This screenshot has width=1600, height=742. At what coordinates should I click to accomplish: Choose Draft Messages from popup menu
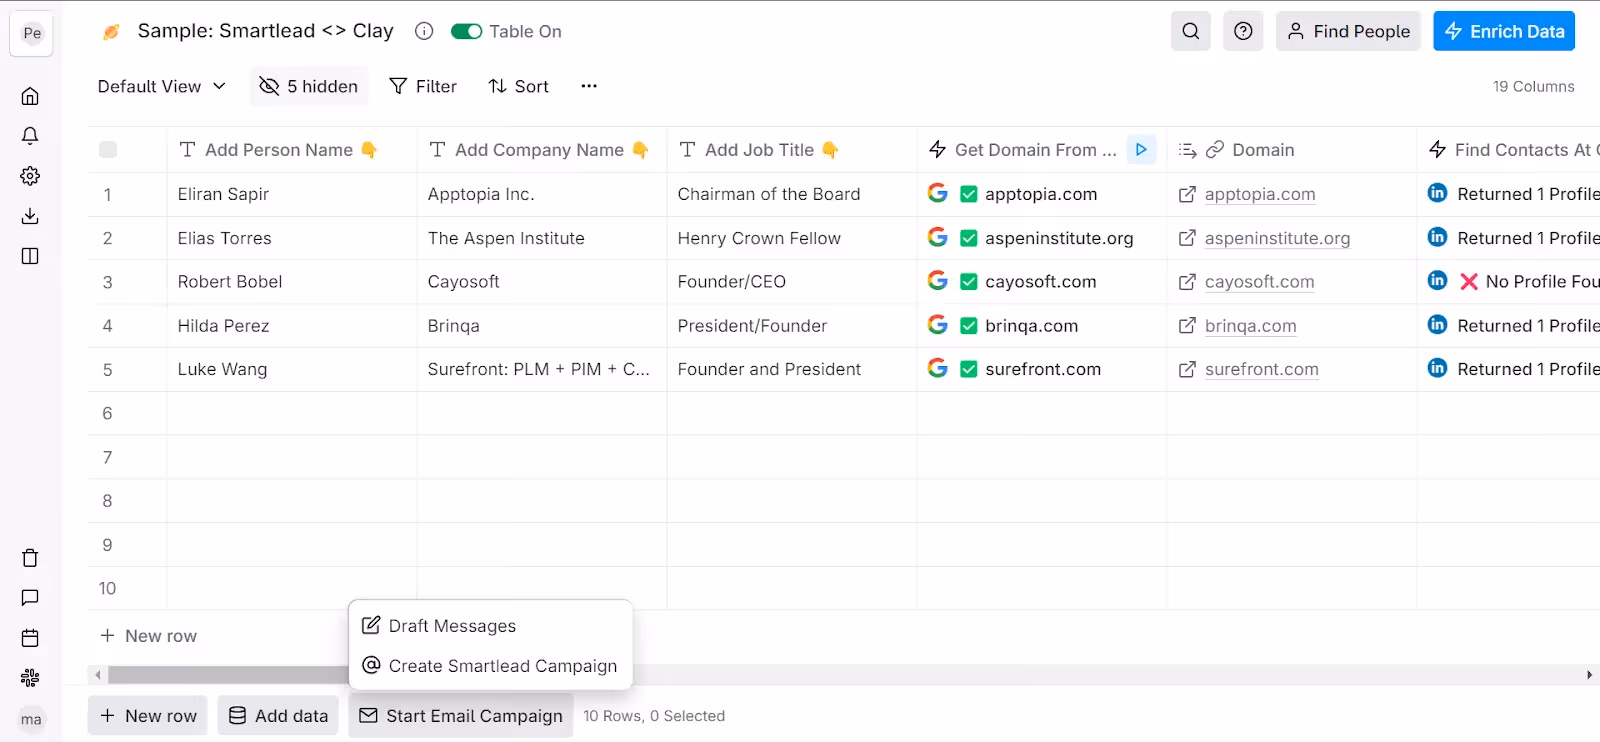pos(490,626)
